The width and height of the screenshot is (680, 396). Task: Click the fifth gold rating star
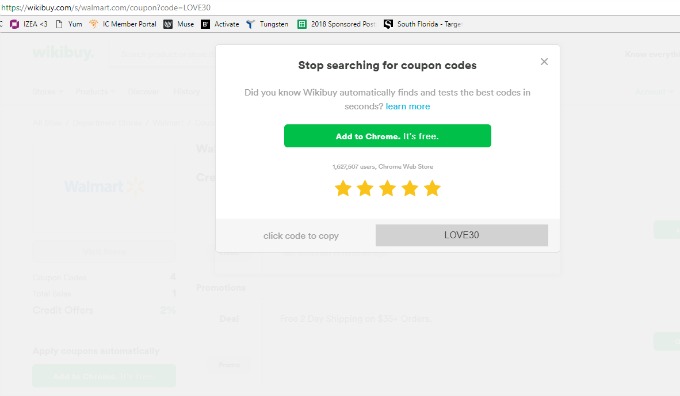pyautogui.click(x=432, y=188)
